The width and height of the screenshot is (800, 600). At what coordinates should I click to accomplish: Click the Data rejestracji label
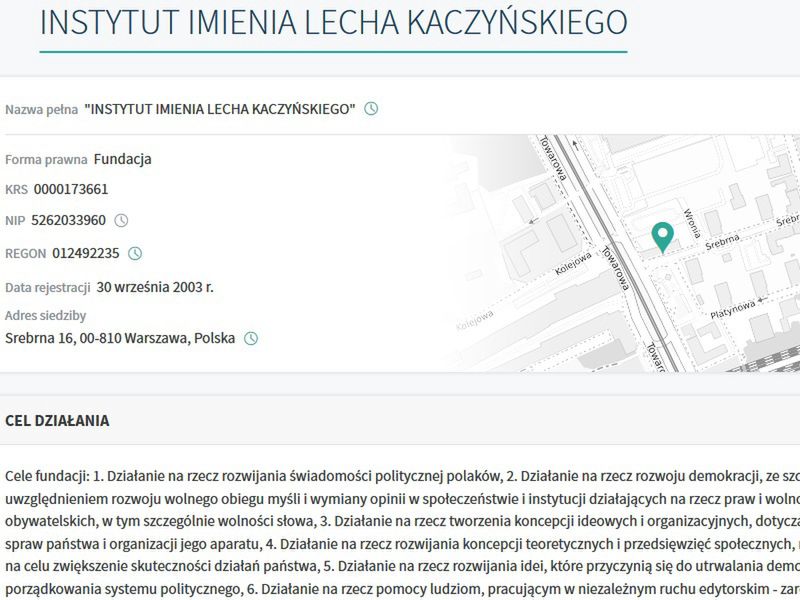tap(47, 287)
